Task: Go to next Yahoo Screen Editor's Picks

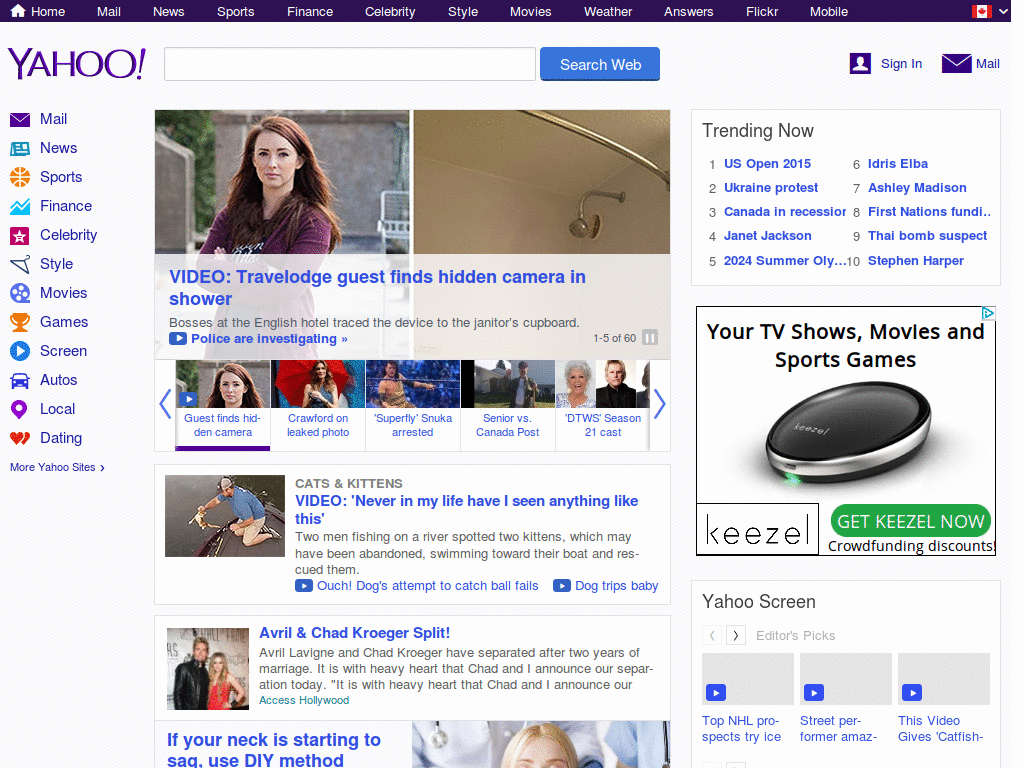Action: tap(736, 635)
